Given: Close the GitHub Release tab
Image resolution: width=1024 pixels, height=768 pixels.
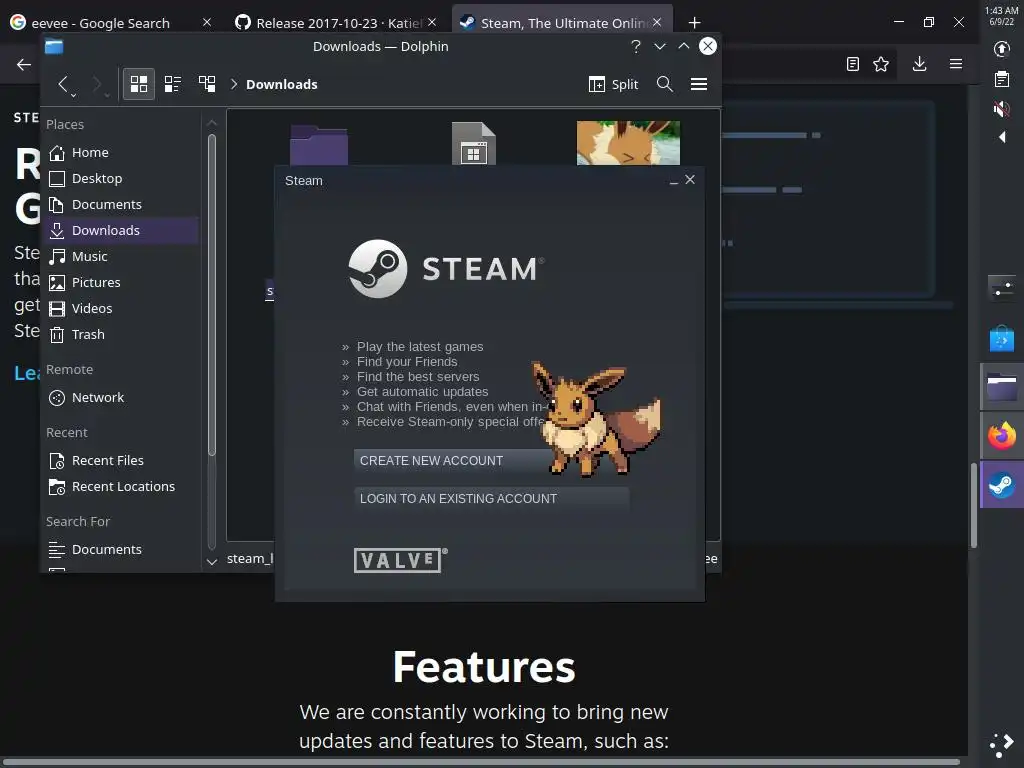Looking at the screenshot, I should click(x=432, y=22).
